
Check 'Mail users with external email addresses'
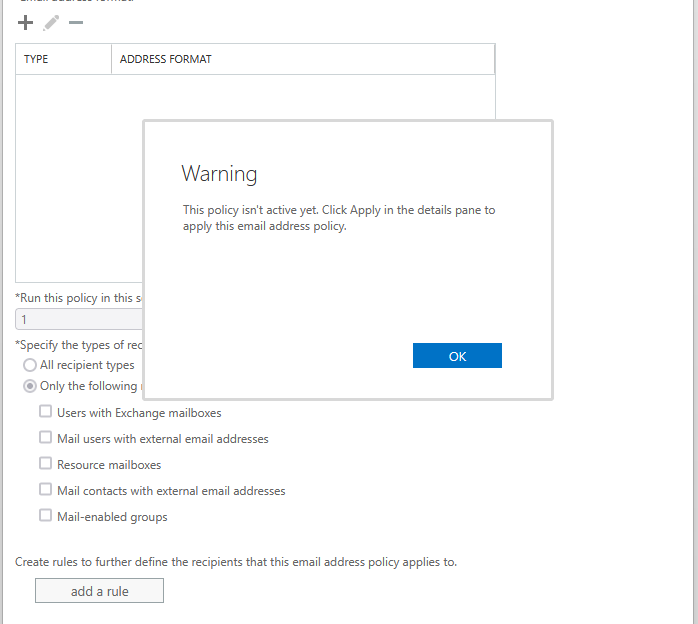45,438
